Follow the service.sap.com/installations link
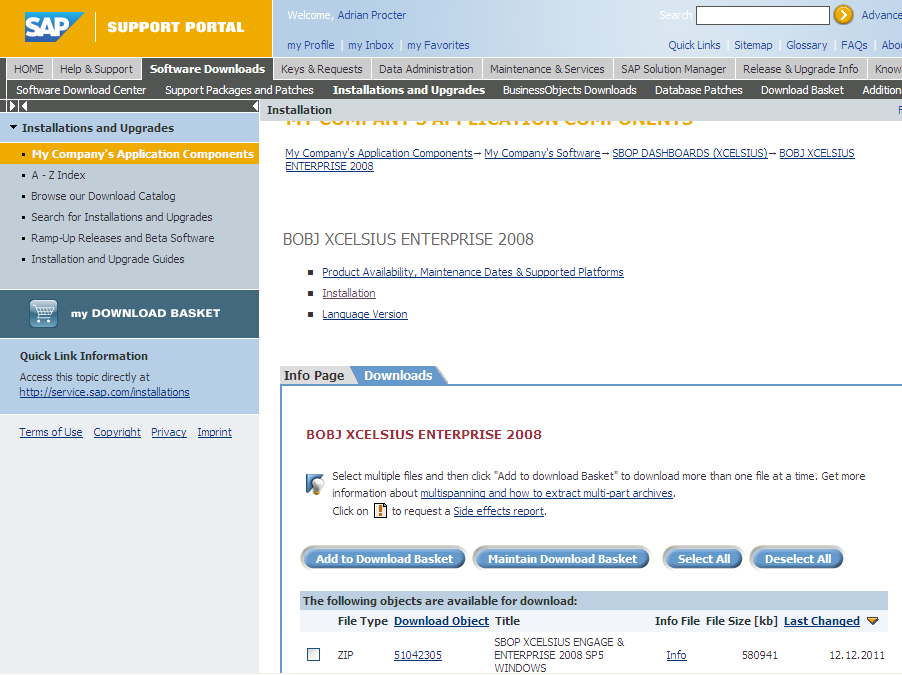This screenshot has width=902, height=675. (105, 392)
